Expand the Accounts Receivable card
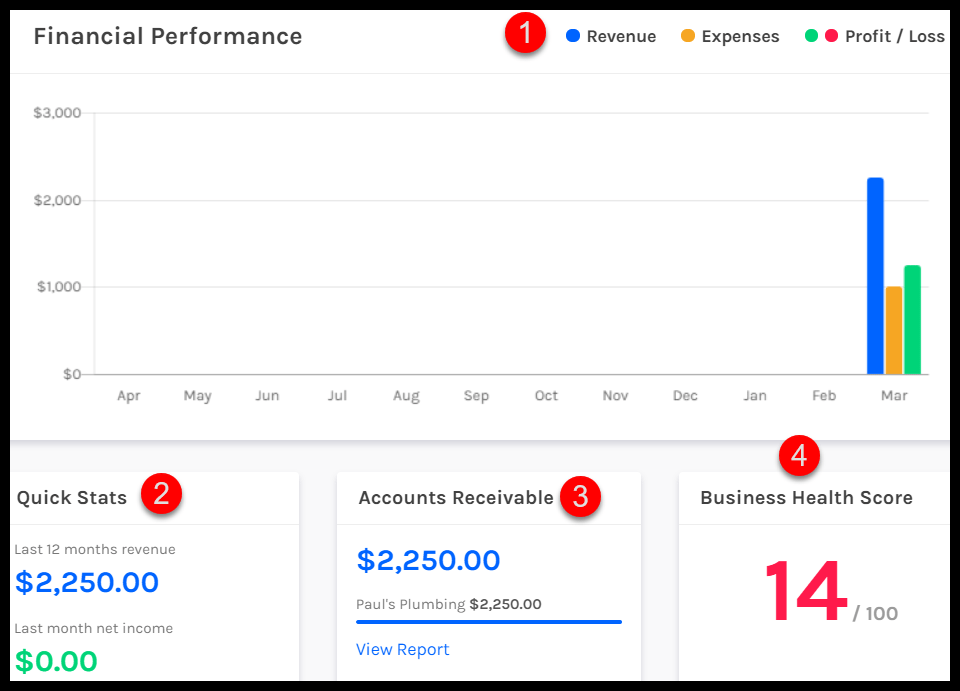 tap(455, 497)
